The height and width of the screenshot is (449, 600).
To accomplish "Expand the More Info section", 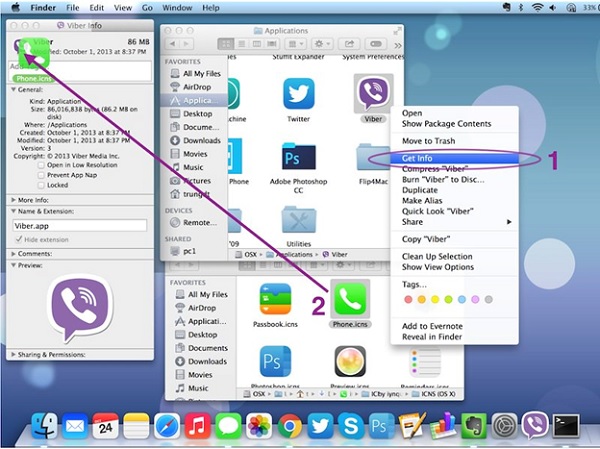I will tap(14, 200).
